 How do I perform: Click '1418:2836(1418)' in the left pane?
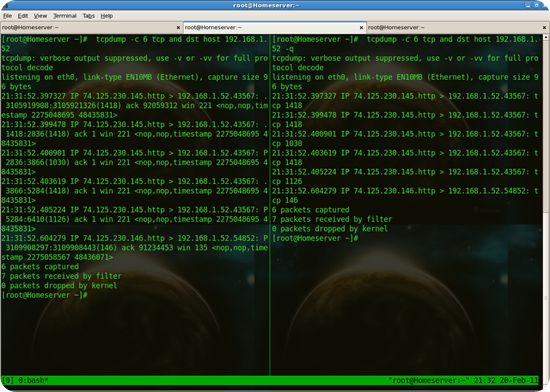click(37, 134)
